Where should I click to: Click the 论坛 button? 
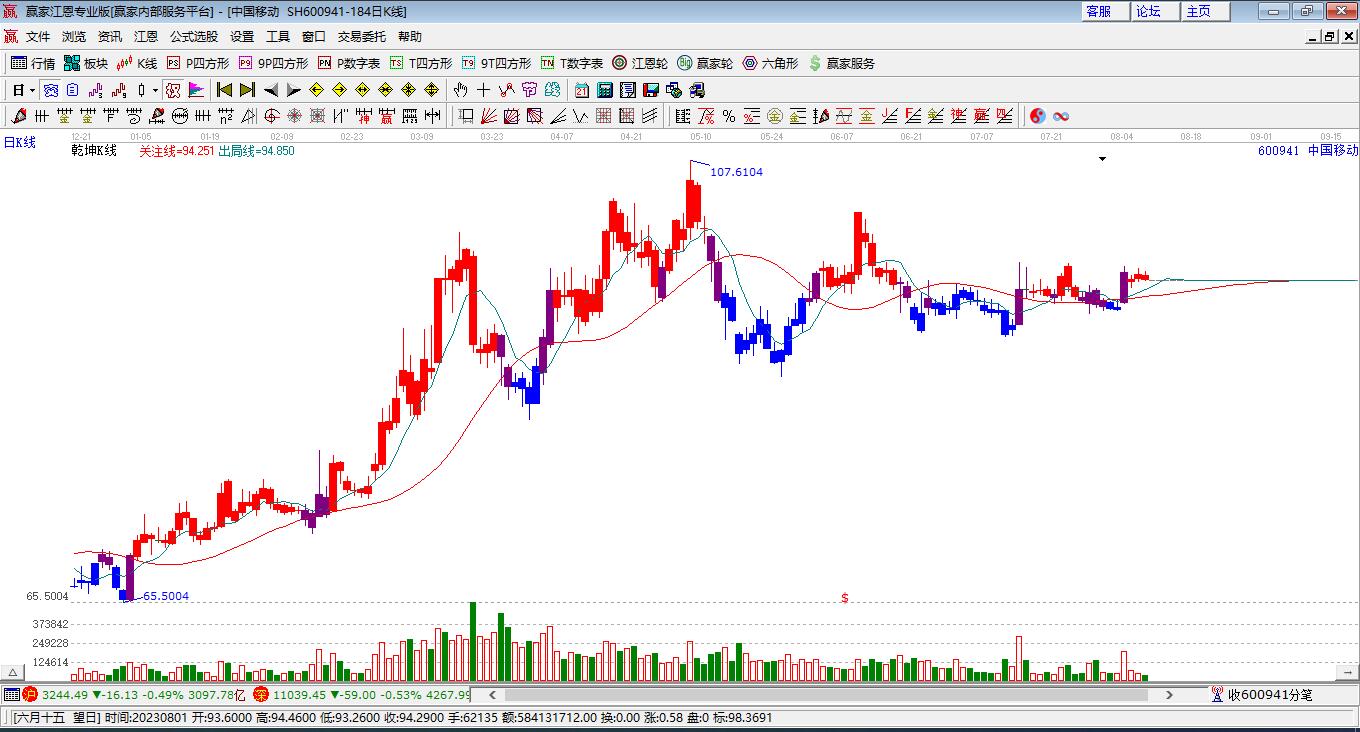pos(1155,11)
